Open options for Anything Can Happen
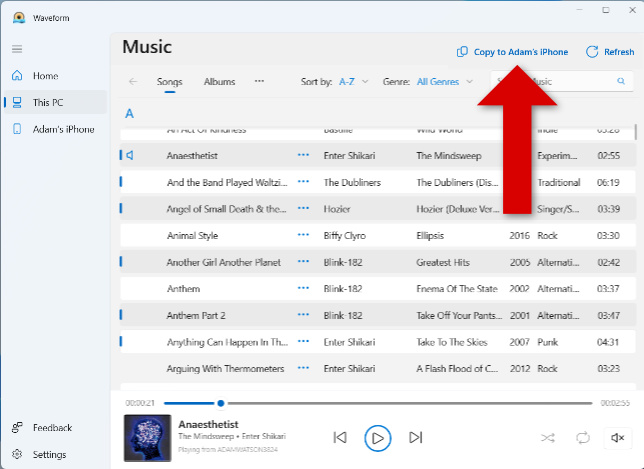The height and width of the screenshot is (469, 644). pyautogui.click(x=303, y=341)
